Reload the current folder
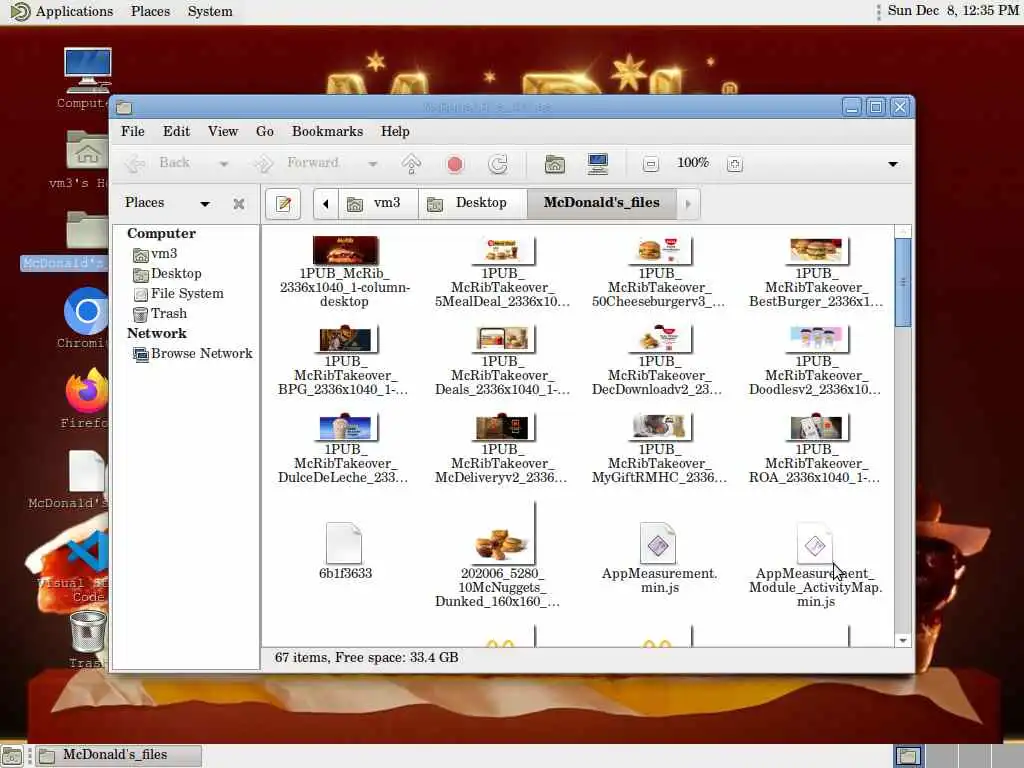Image resolution: width=1024 pixels, height=768 pixels. [498, 164]
